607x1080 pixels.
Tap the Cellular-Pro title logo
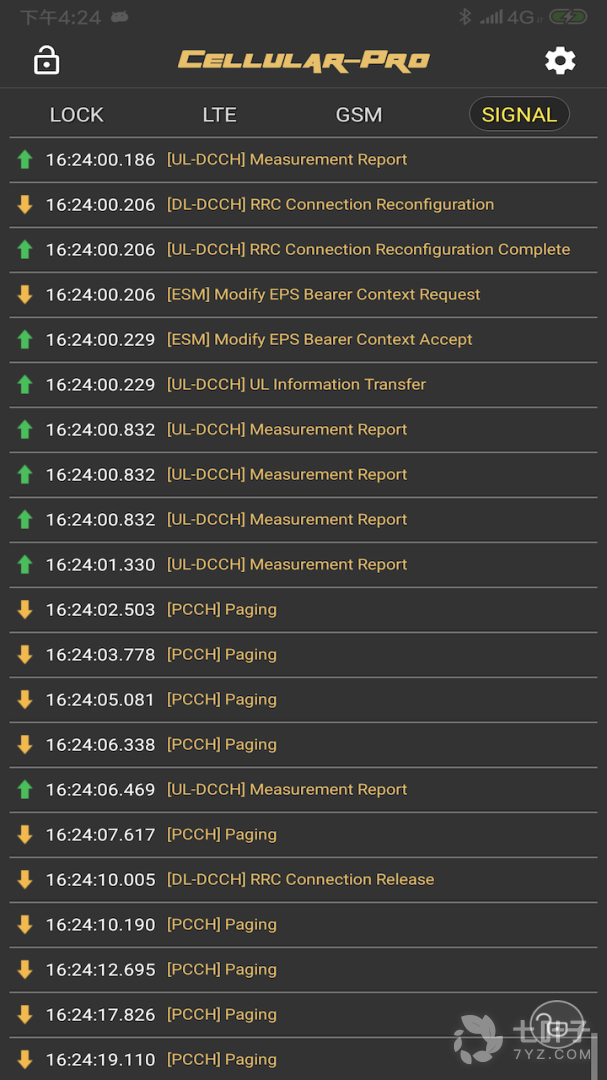tap(303, 61)
